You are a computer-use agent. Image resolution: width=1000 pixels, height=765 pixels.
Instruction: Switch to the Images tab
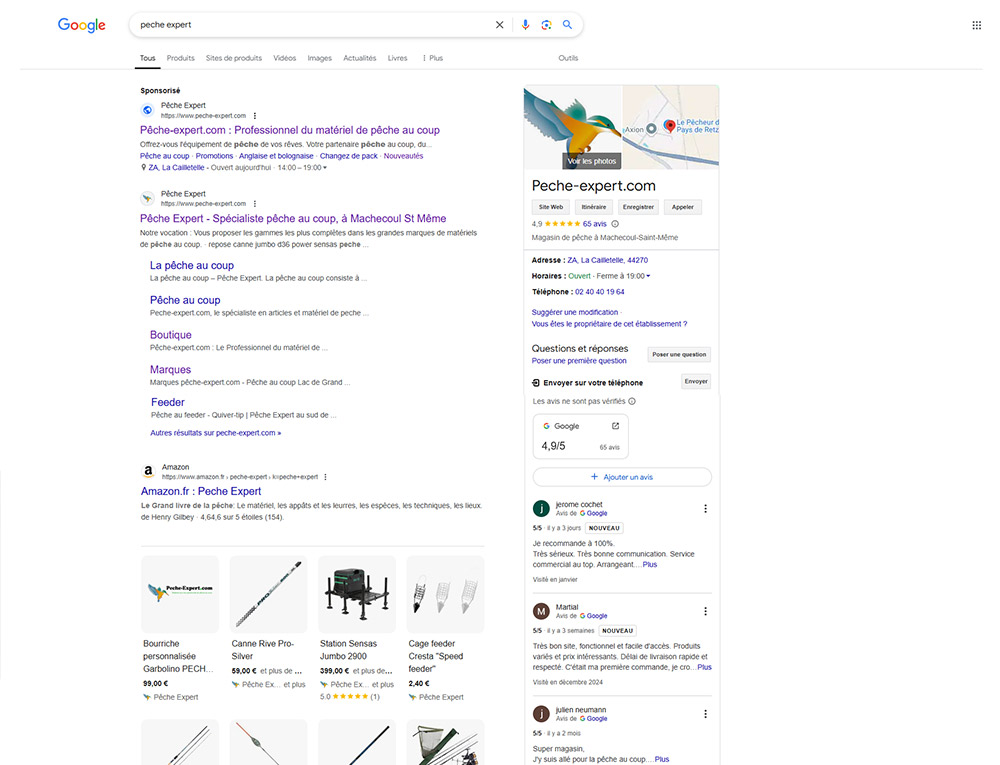tap(320, 58)
